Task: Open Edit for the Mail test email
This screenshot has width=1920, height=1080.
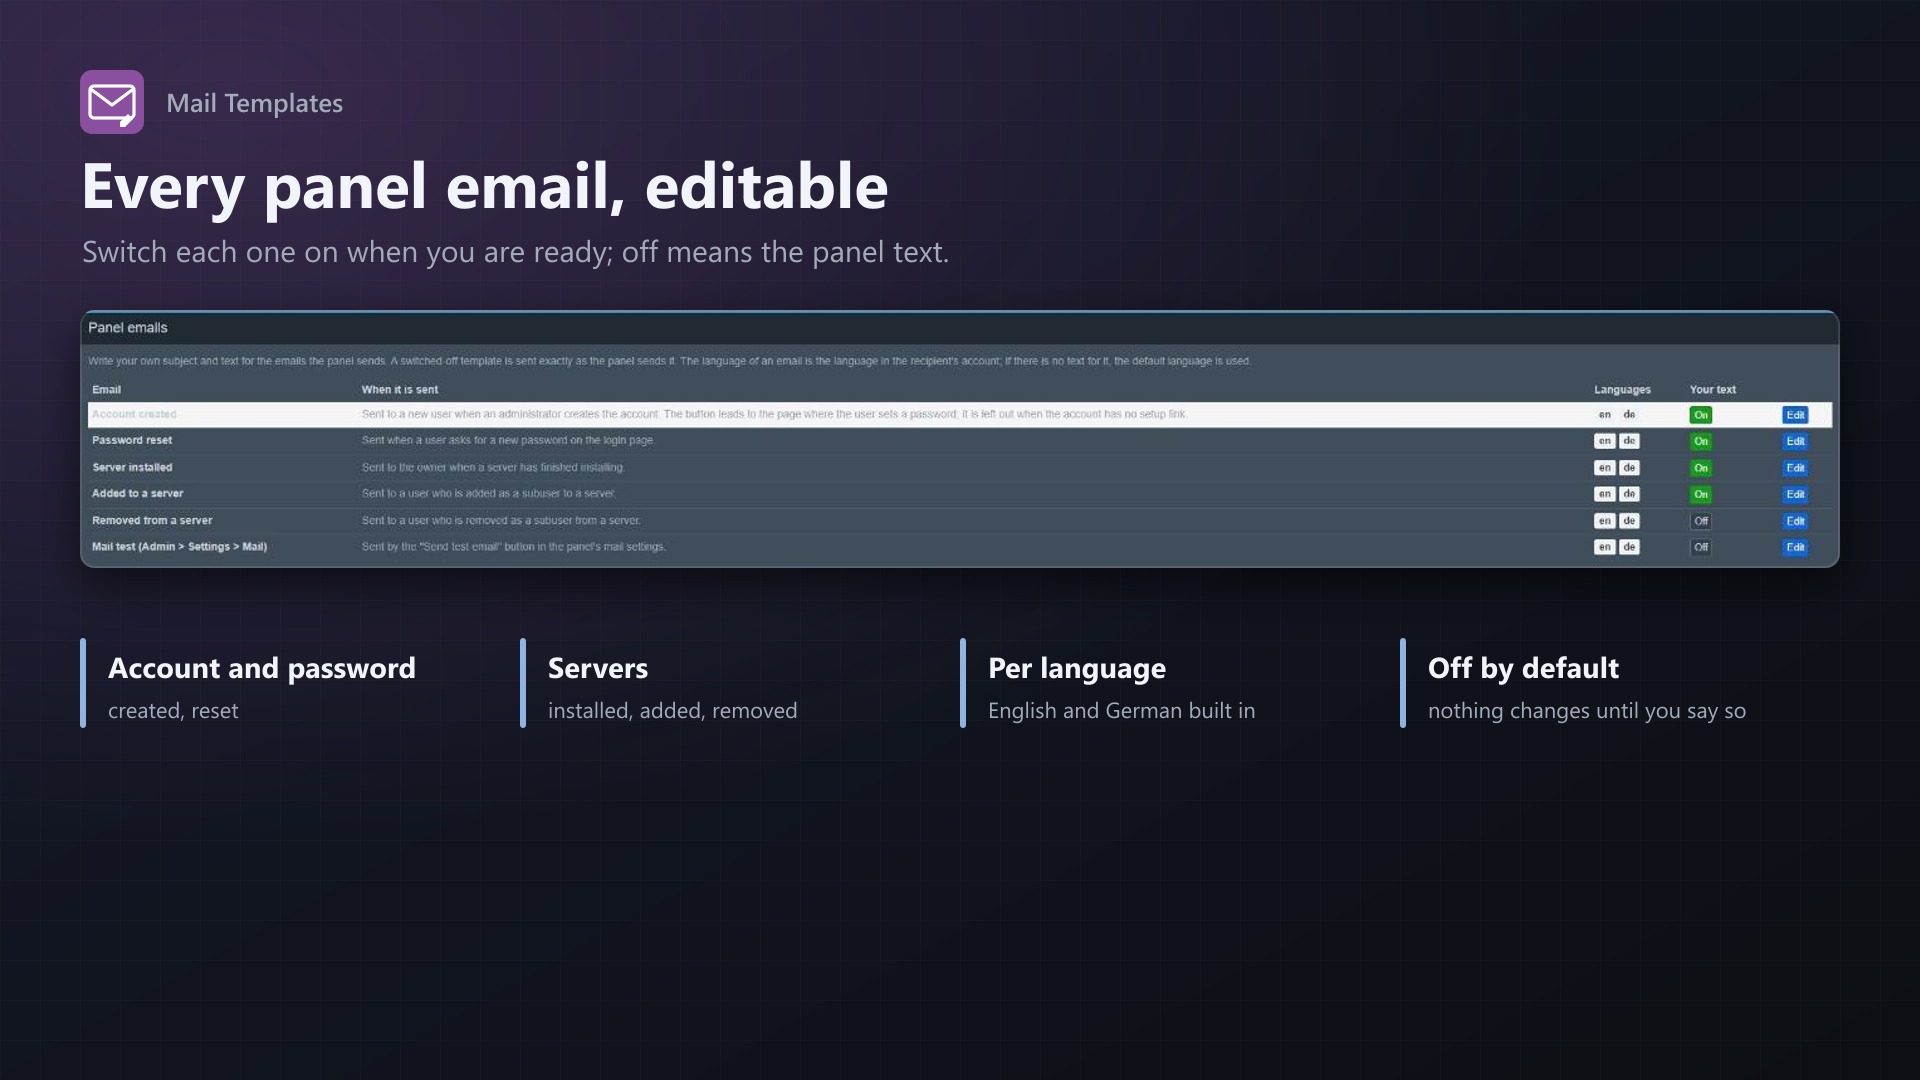Action: [1795, 547]
